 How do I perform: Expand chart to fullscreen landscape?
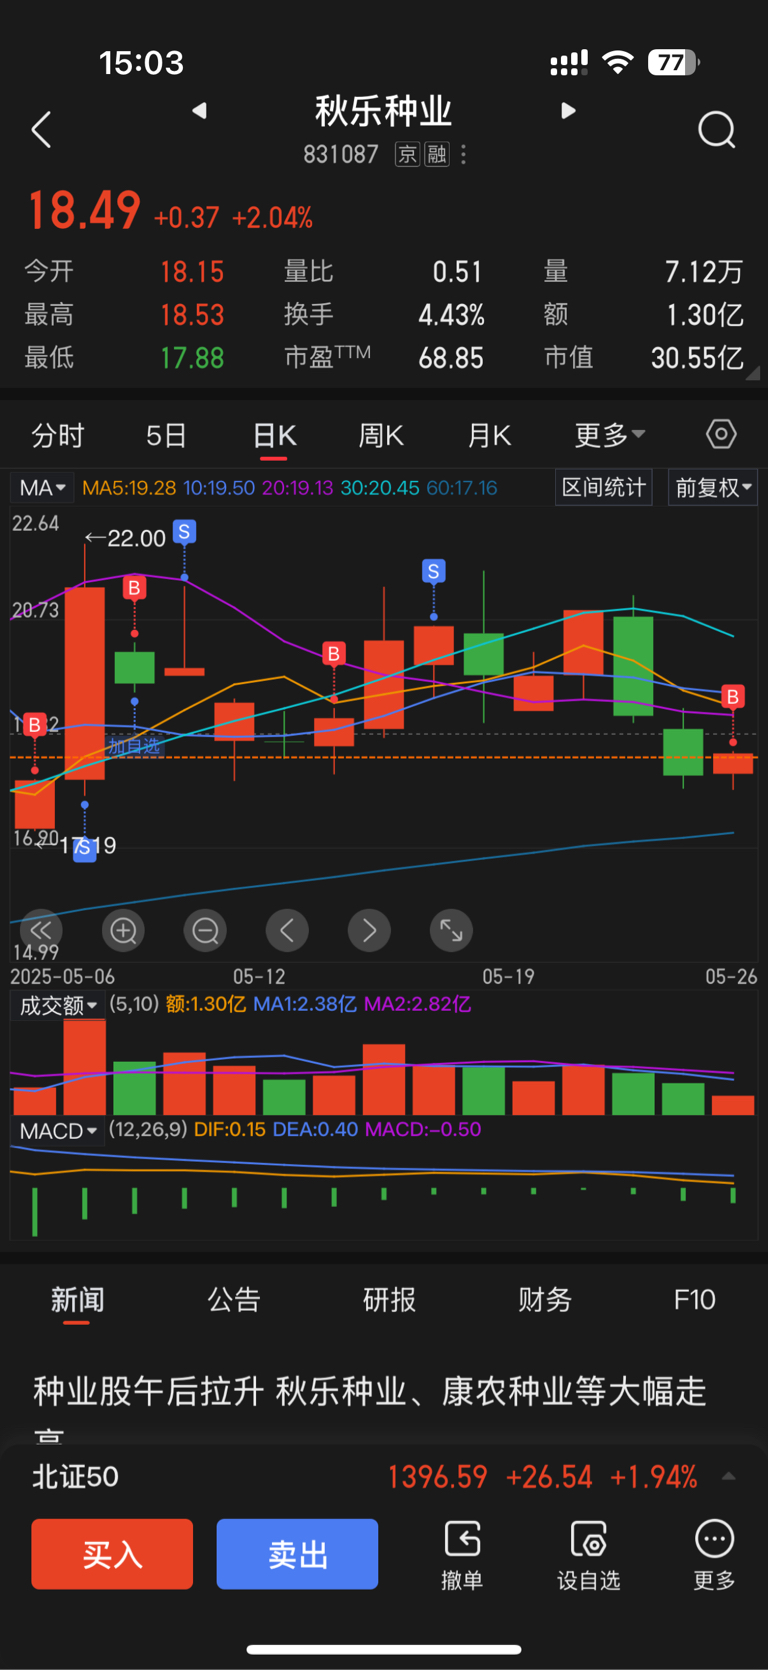tap(451, 931)
